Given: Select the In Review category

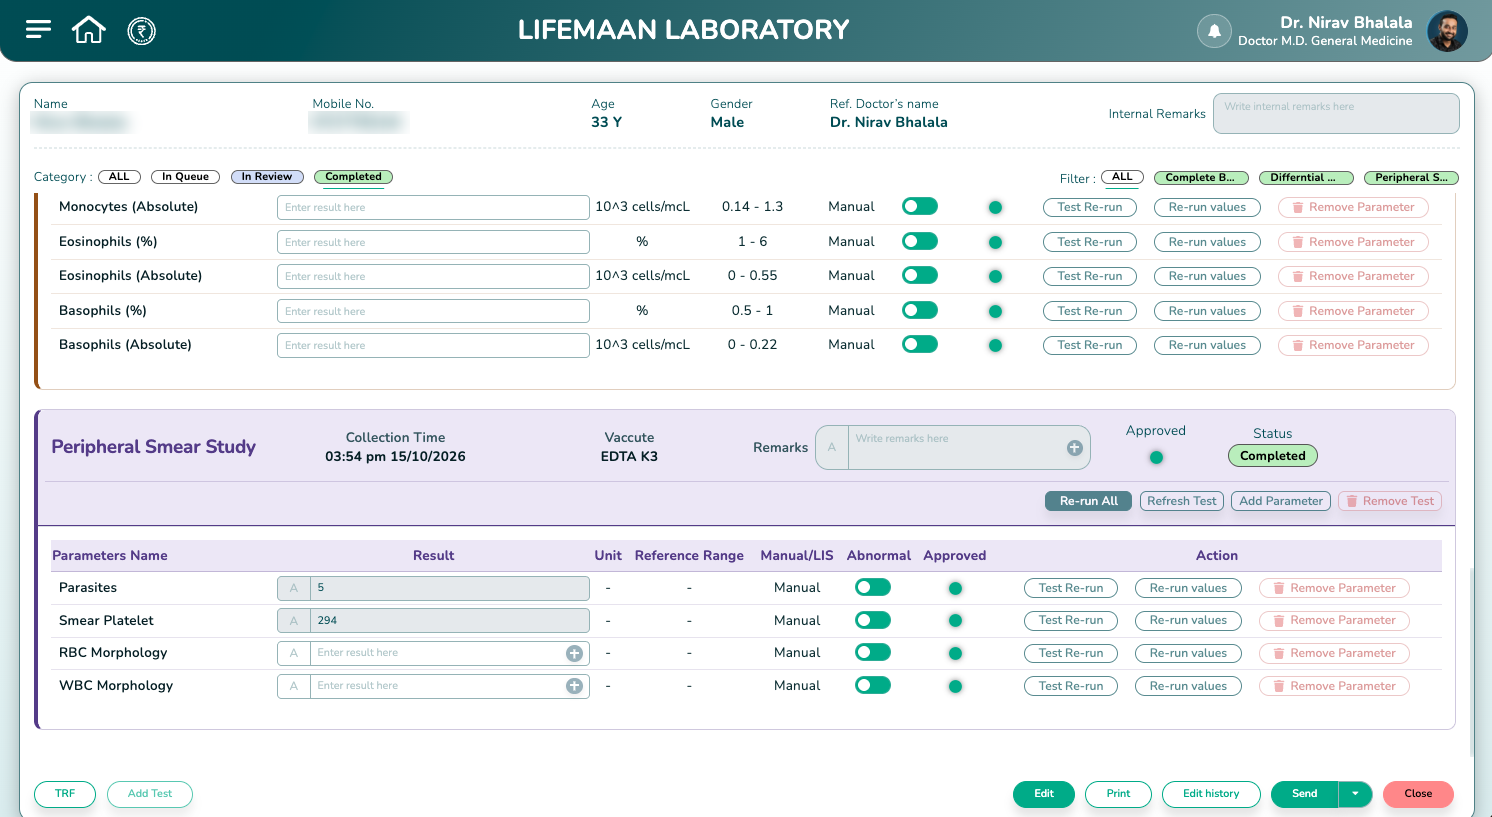Looking at the screenshot, I should click(x=267, y=177).
